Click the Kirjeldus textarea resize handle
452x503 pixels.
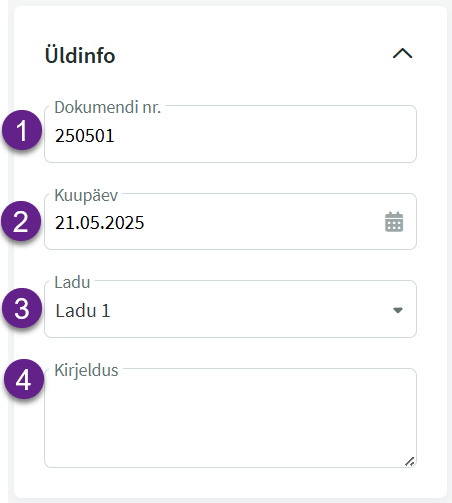tap(410, 461)
